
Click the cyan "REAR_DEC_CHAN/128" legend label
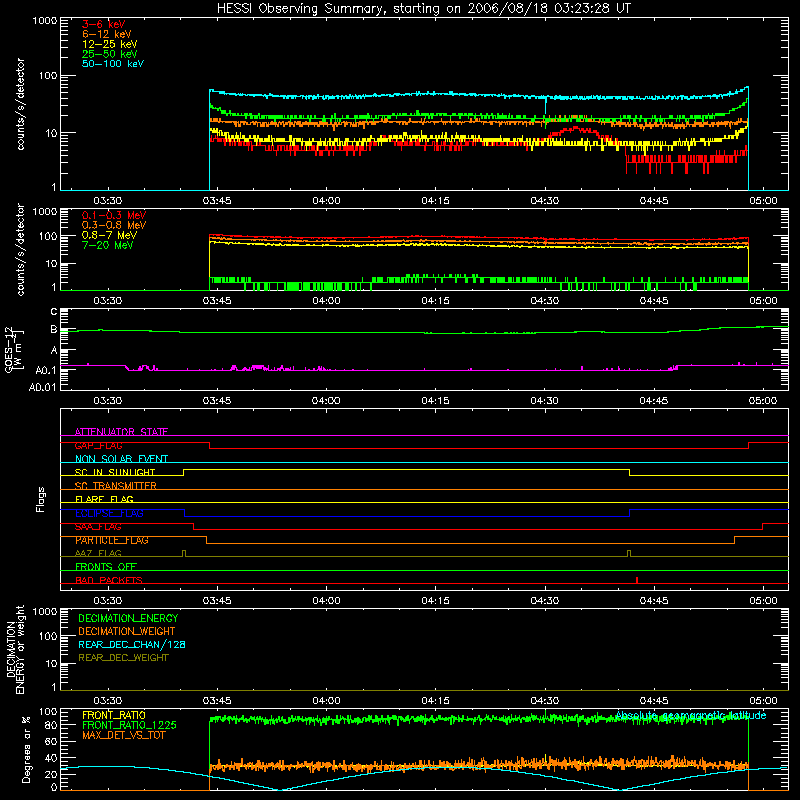132,645
